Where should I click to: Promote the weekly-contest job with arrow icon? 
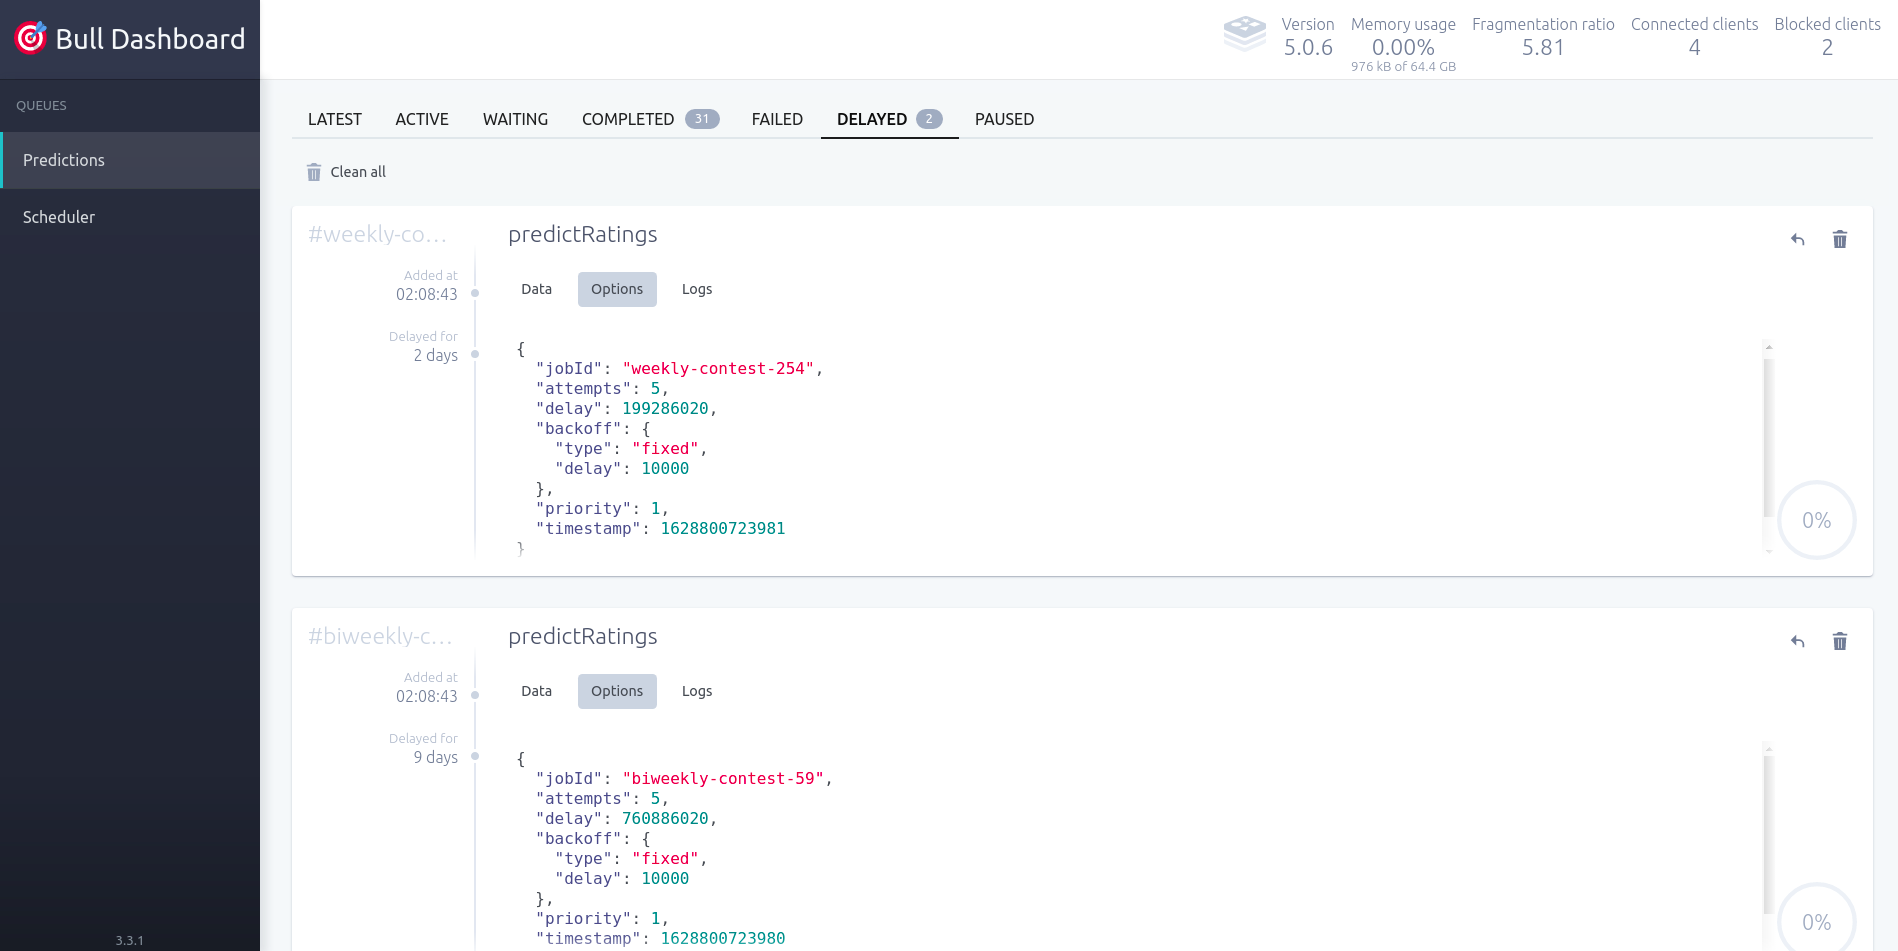click(x=1797, y=239)
